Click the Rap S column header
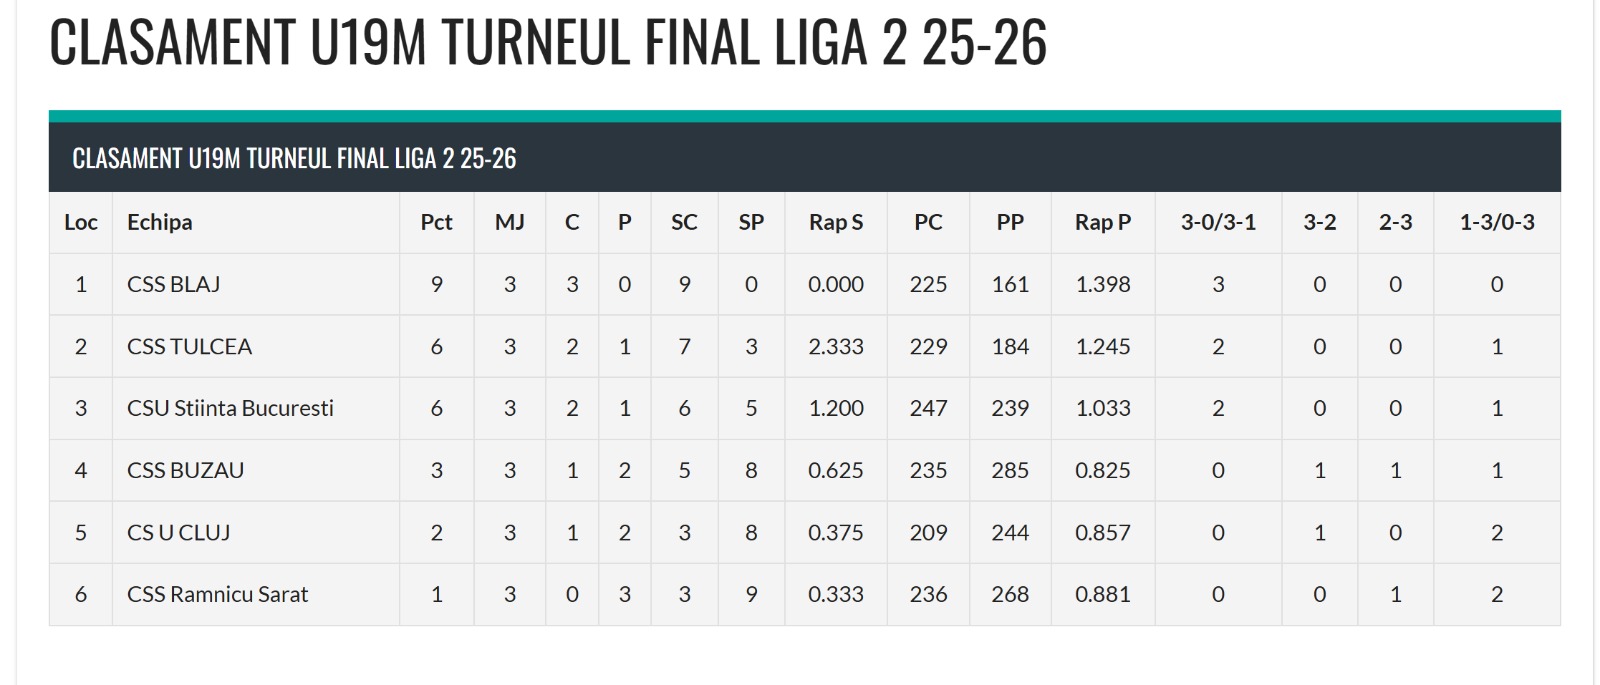Viewport: 1600px width, 685px height. [x=836, y=222]
